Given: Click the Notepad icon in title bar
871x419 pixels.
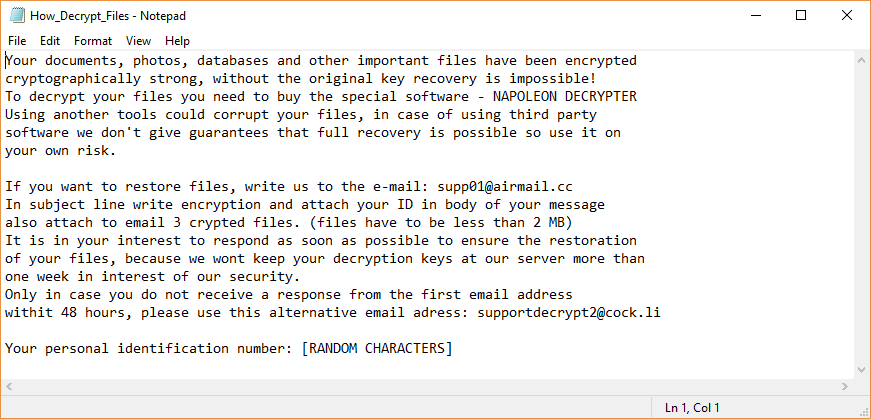Looking at the screenshot, I should [x=17, y=15].
